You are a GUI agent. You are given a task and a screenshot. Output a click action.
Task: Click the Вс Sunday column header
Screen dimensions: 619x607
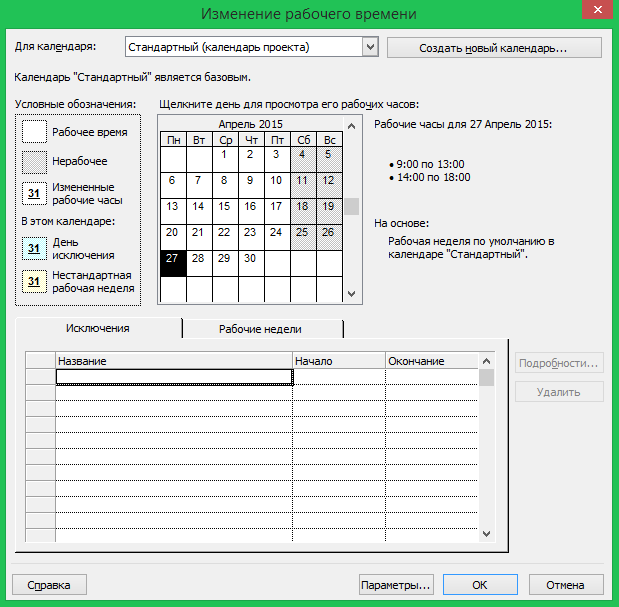point(329,140)
